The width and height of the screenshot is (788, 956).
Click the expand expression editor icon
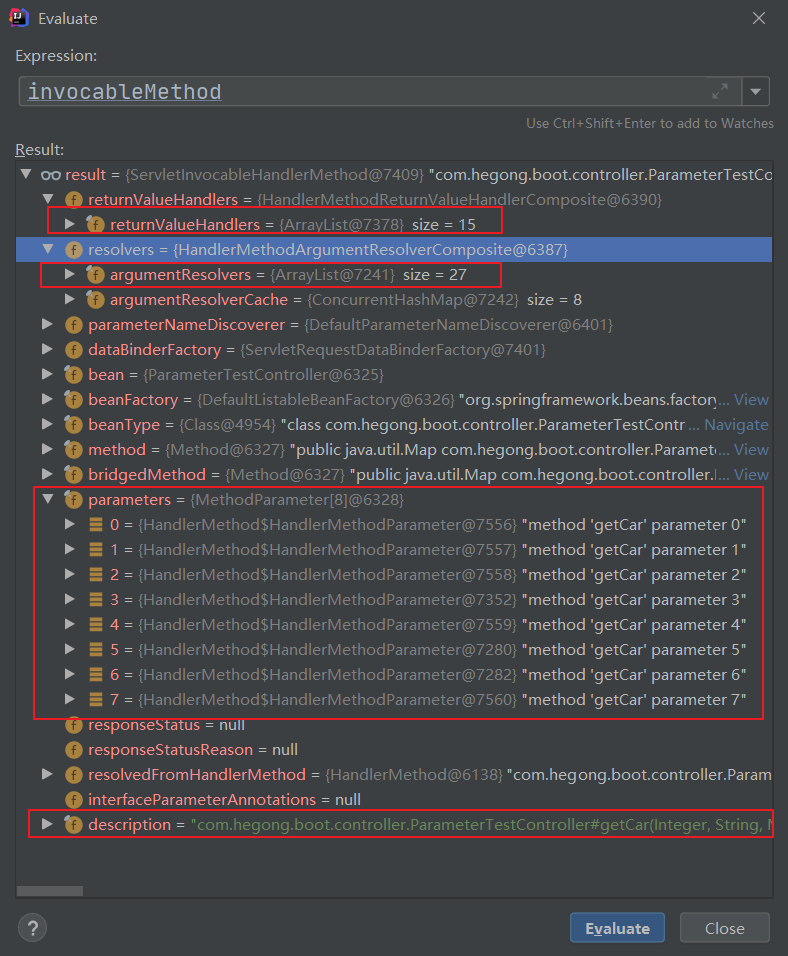click(x=720, y=91)
